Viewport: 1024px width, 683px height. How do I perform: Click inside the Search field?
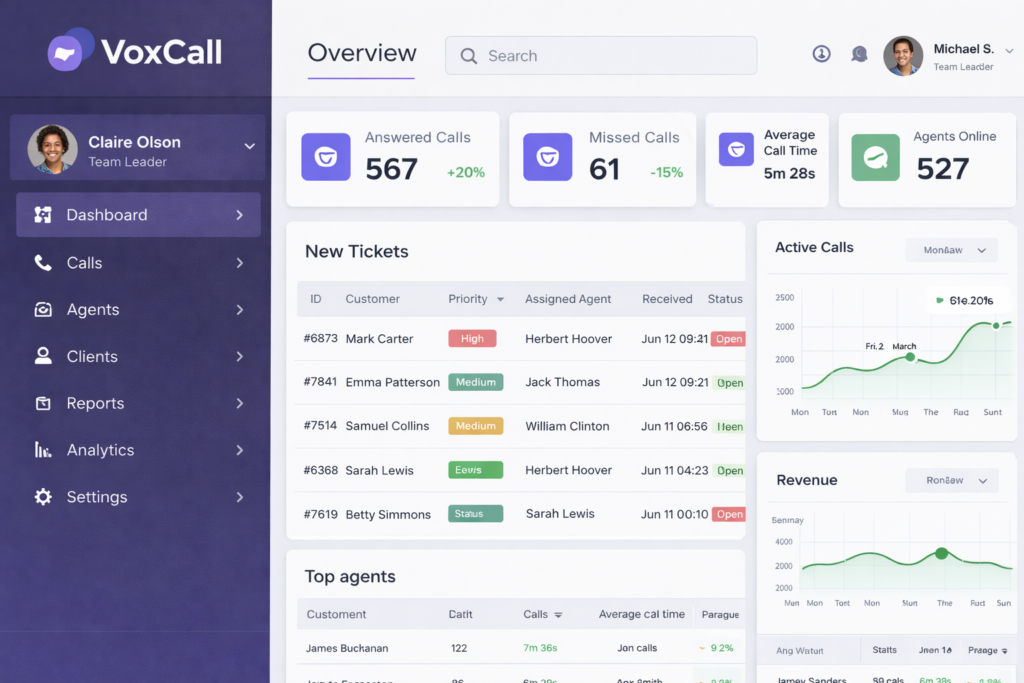(x=600, y=56)
